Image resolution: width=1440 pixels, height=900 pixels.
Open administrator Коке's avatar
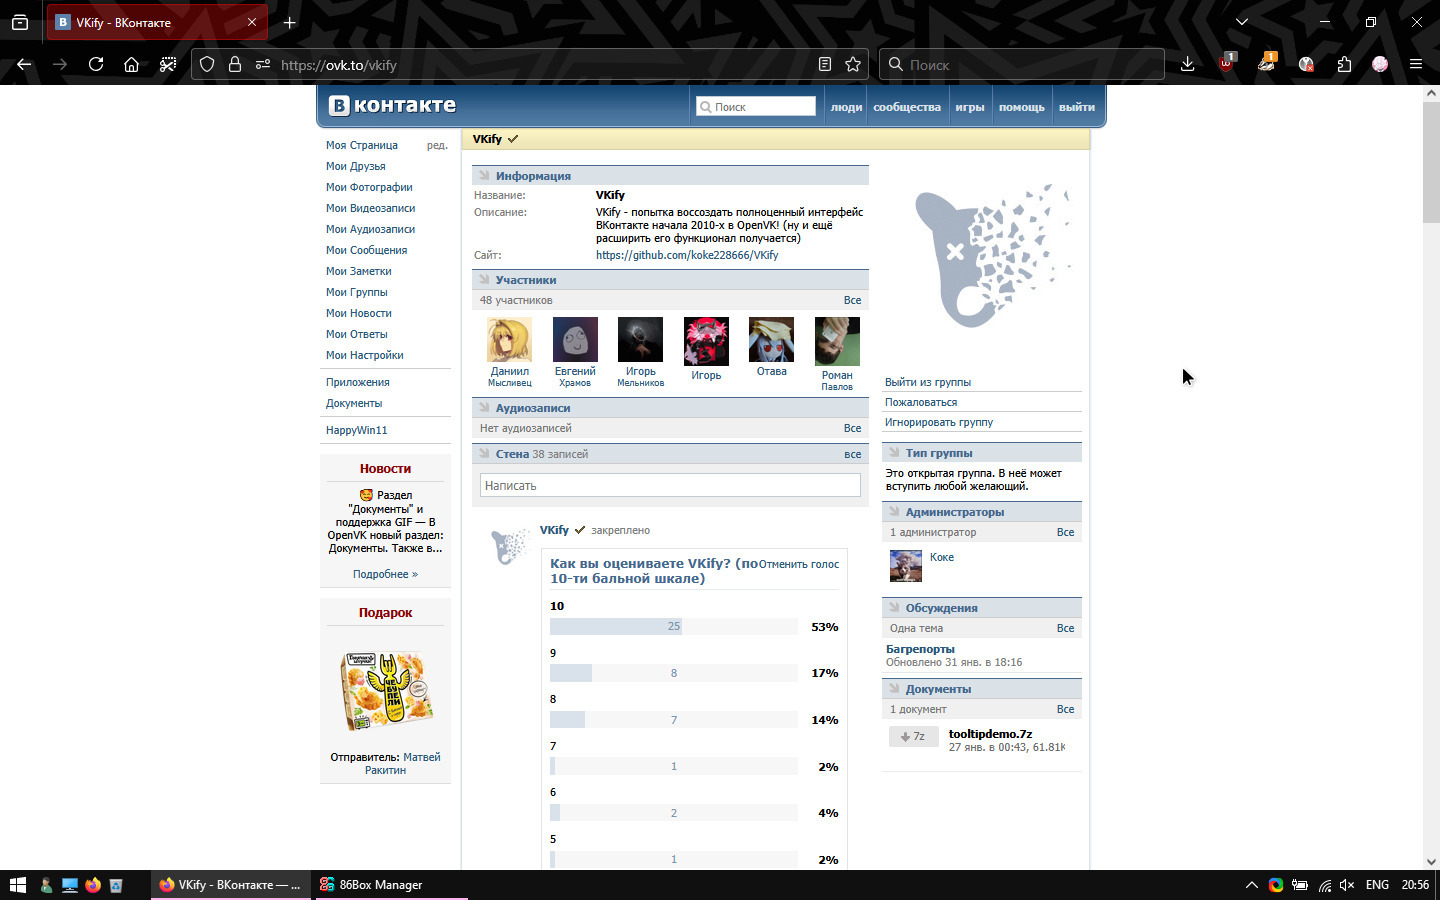pyautogui.click(x=906, y=566)
